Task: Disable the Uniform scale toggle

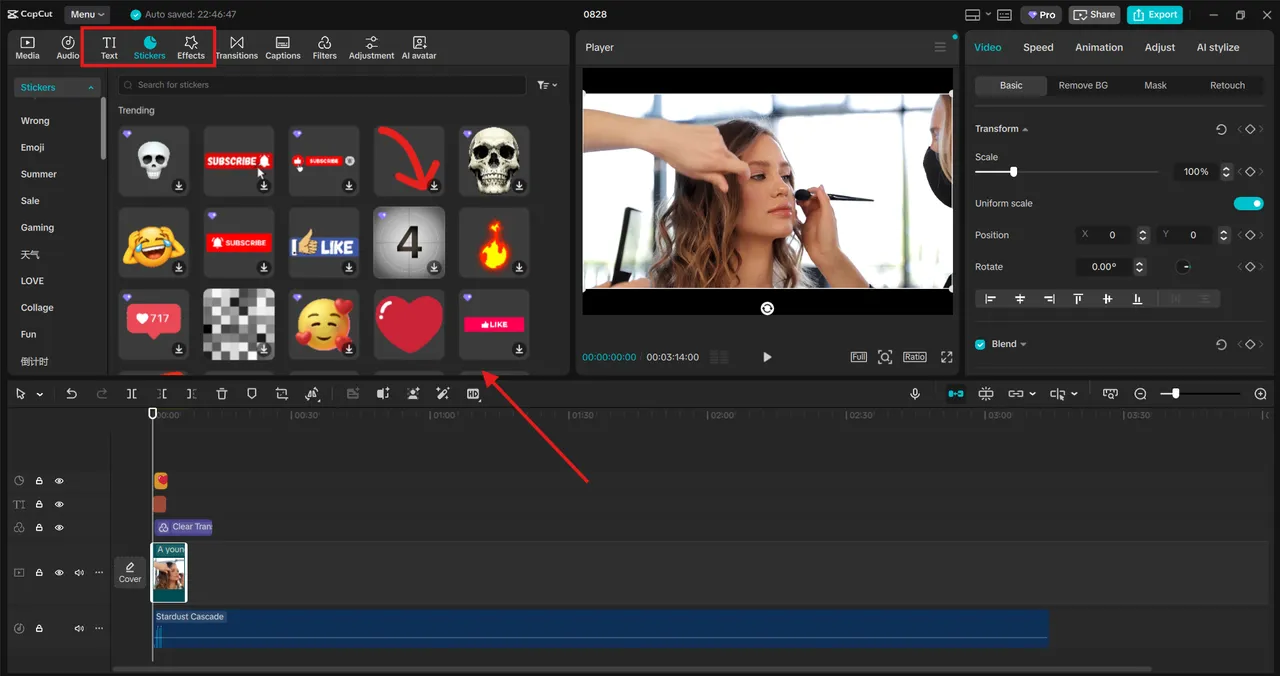Action: (1248, 203)
